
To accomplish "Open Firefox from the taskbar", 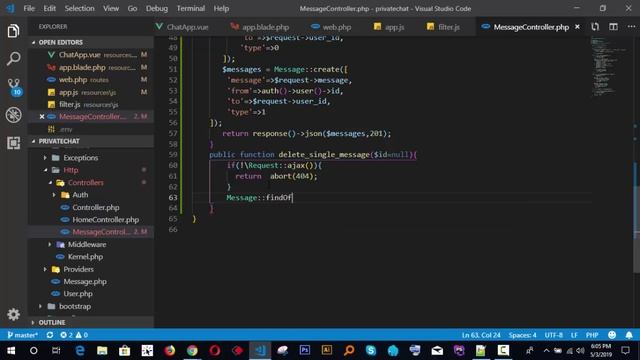I will (x=170, y=351).
